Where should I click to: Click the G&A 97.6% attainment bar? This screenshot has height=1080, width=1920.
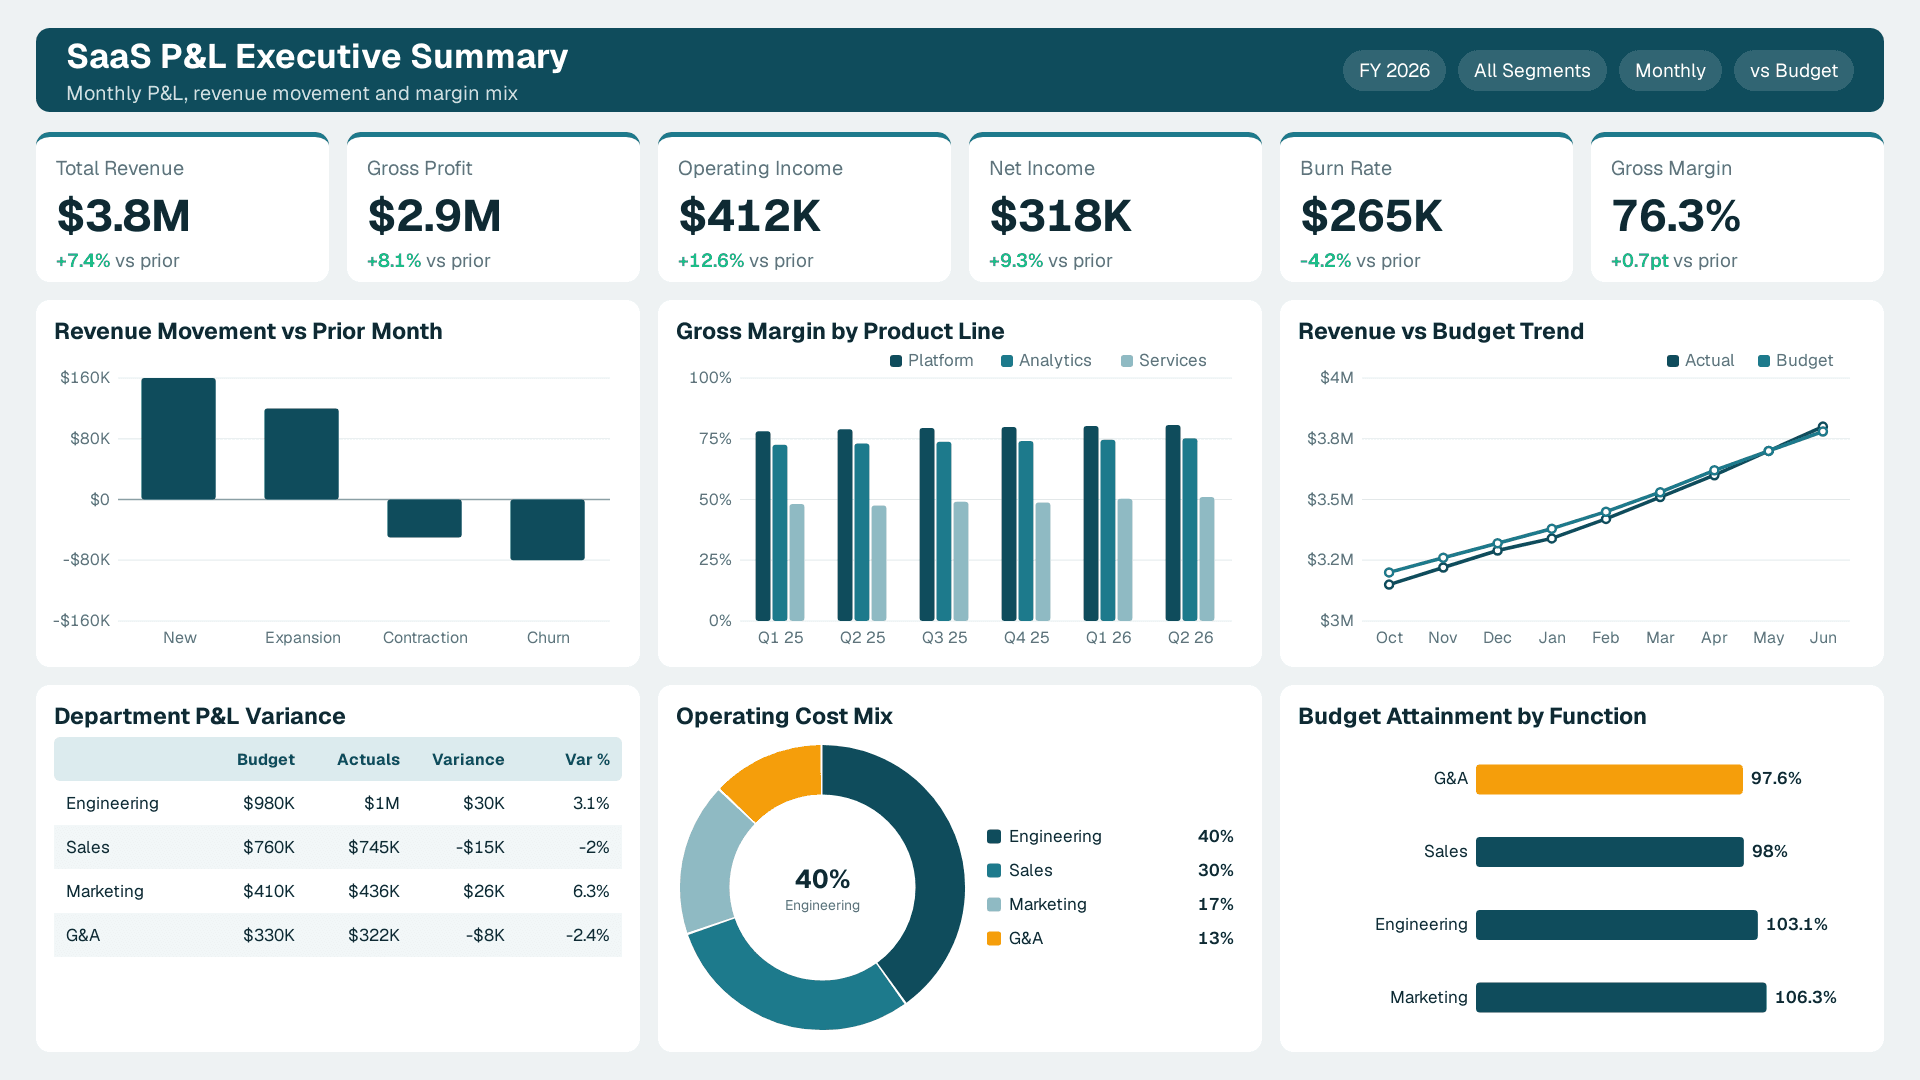(1609, 779)
